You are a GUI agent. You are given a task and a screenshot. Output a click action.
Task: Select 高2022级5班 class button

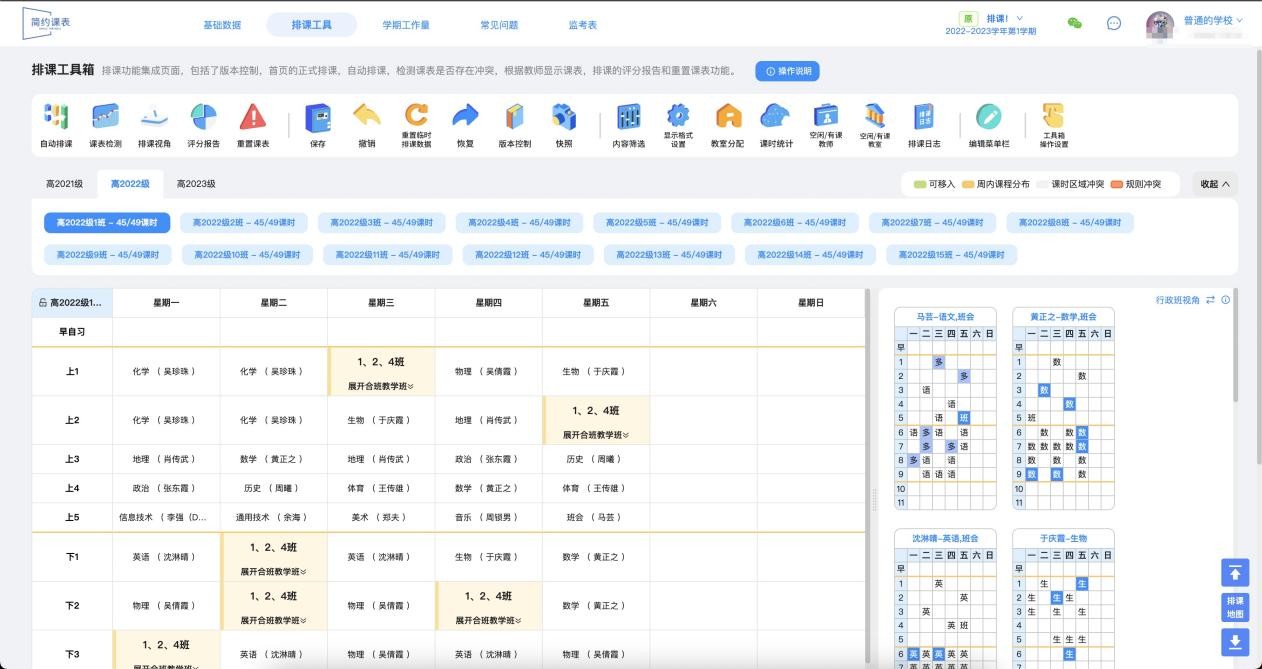(x=657, y=222)
